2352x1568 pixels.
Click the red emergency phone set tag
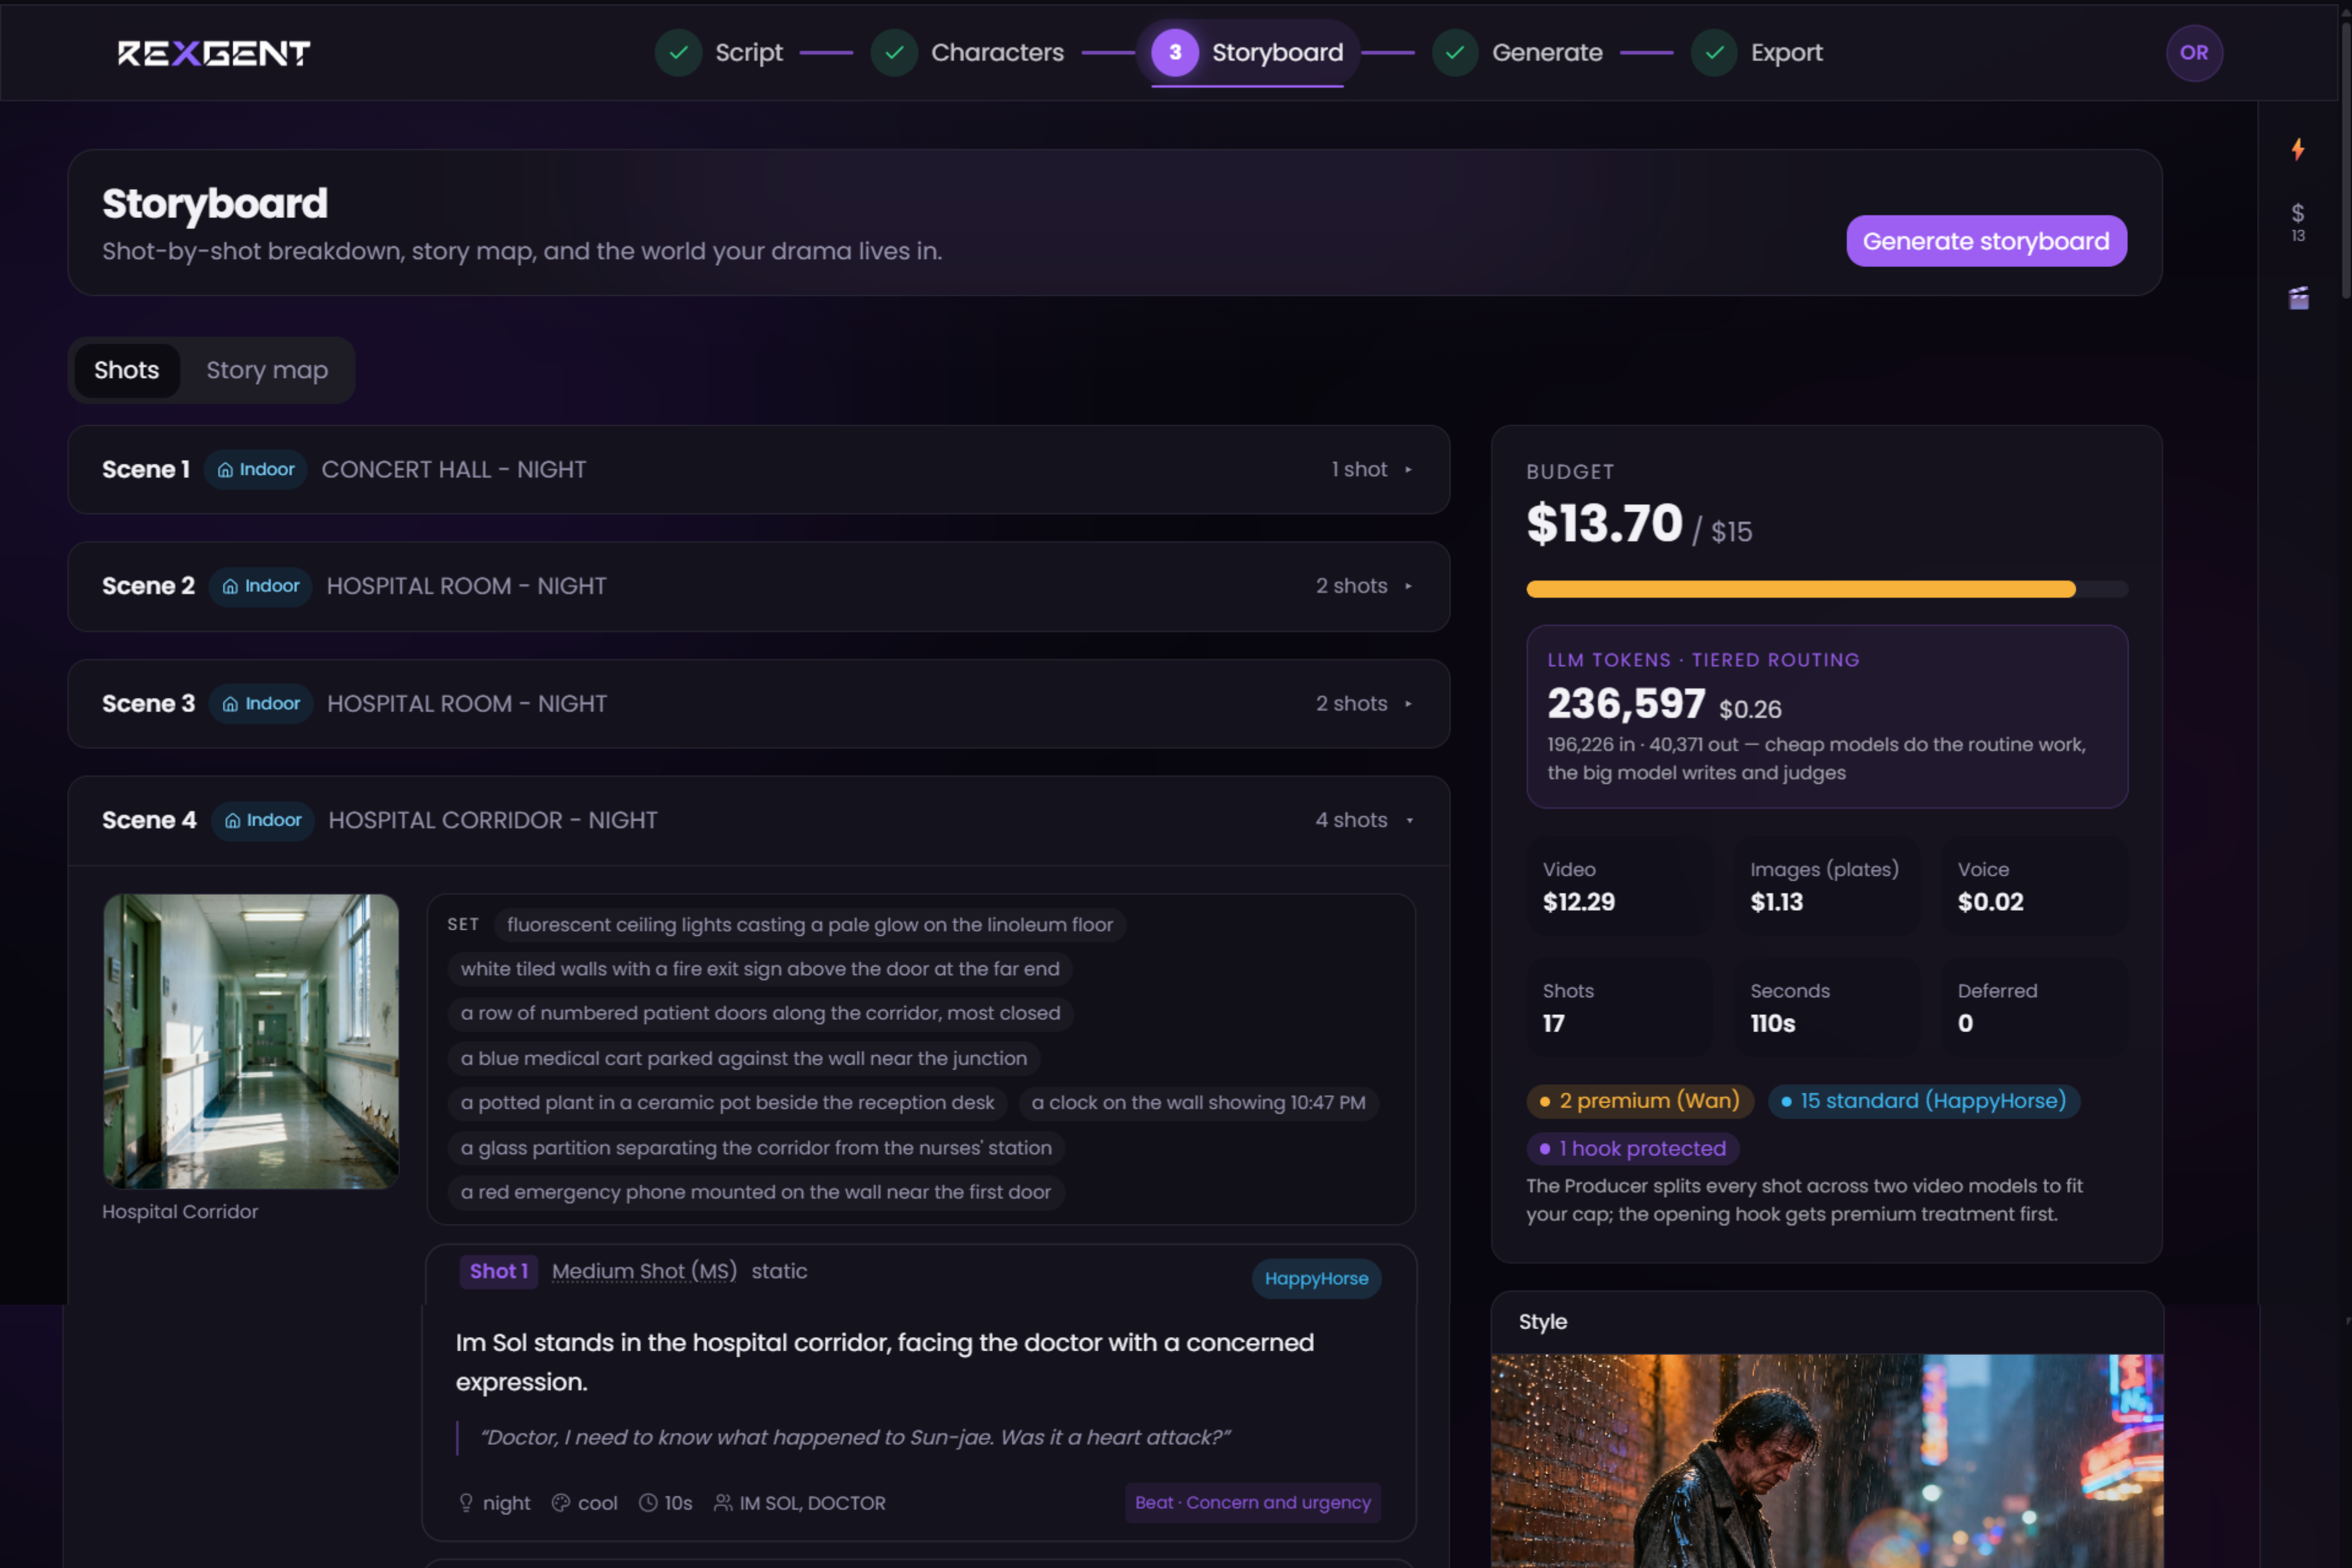[x=756, y=1192]
